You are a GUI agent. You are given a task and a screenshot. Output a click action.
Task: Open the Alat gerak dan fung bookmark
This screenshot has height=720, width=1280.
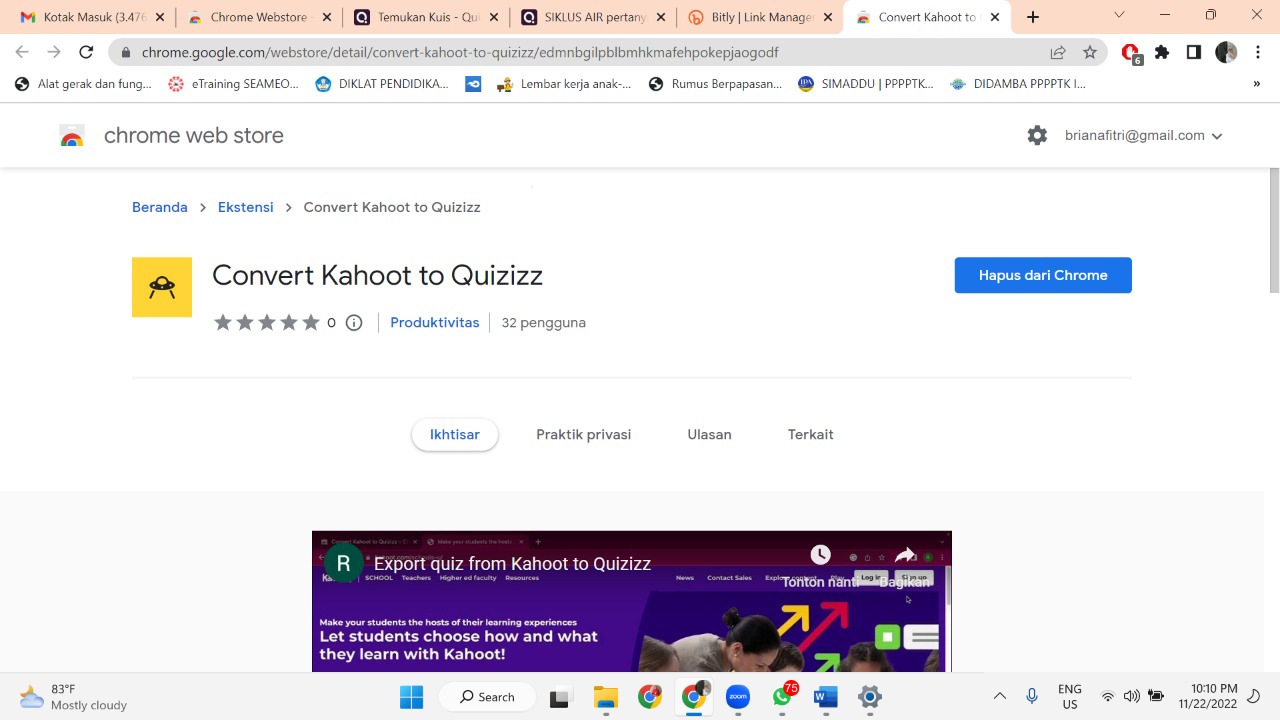pos(84,84)
